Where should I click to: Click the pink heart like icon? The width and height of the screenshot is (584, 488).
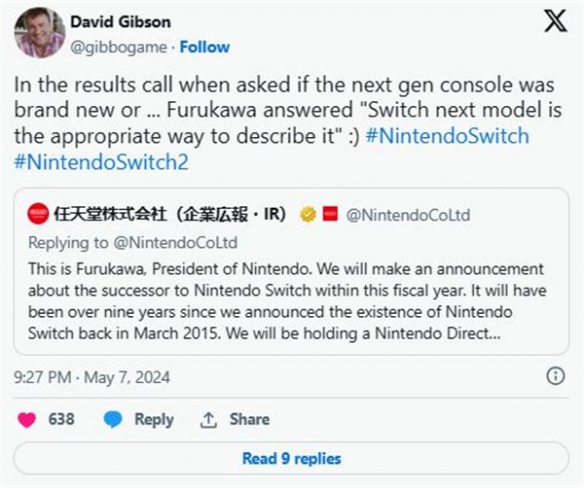click(27, 420)
